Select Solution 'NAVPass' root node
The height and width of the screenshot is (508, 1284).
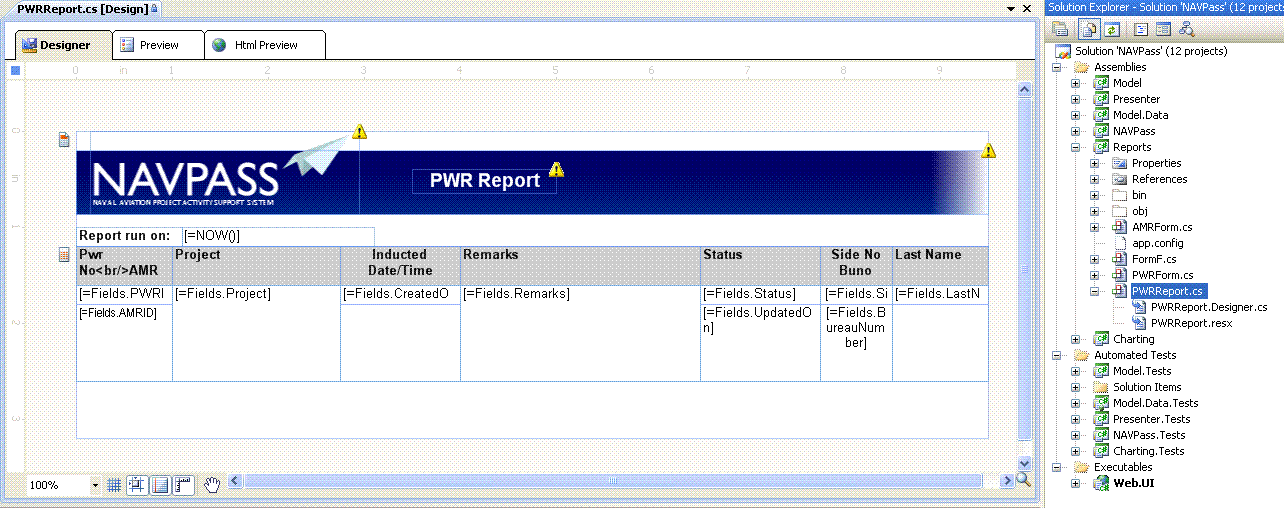point(1151,51)
